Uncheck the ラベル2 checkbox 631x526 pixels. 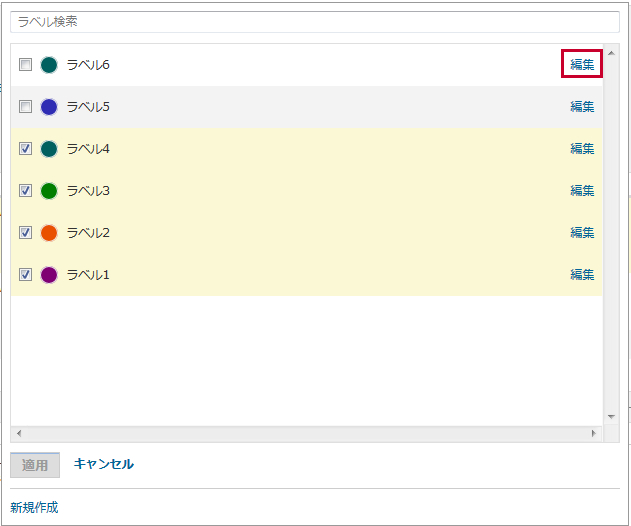[26, 233]
